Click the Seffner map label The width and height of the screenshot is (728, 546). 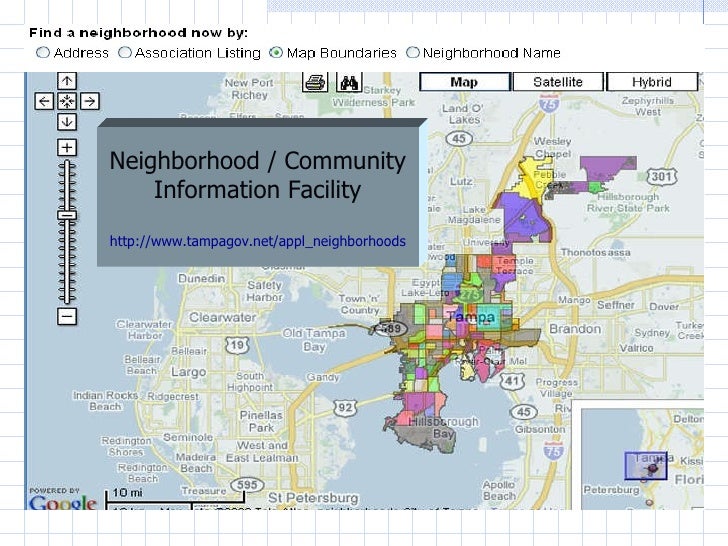click(x=616, y=305)
